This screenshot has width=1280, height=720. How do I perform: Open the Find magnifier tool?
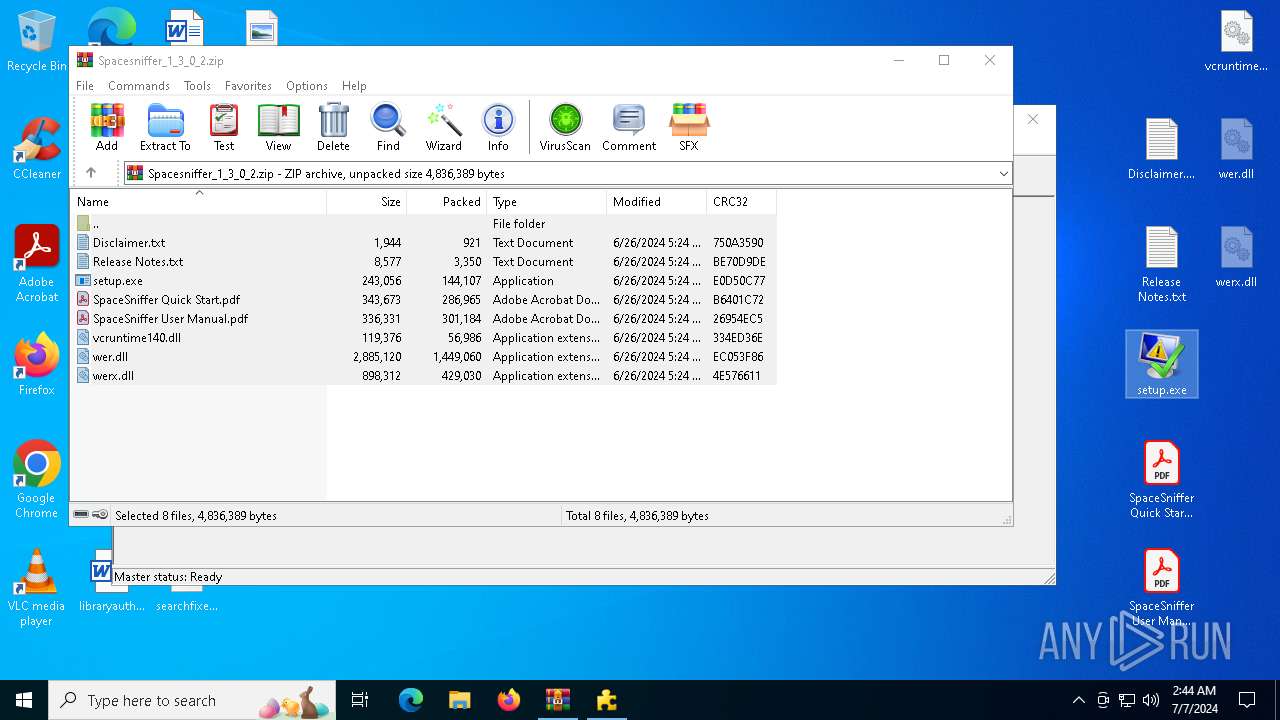pos(388,127)
